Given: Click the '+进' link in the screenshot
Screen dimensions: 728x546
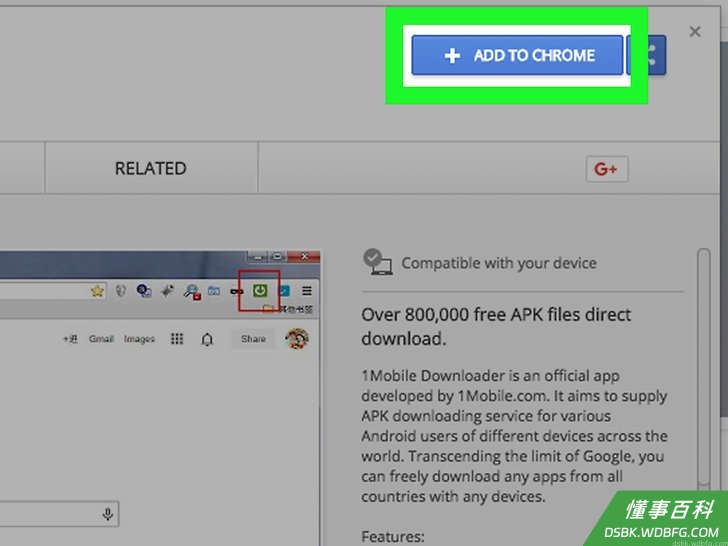Looking at the screenshot, I should 70,339.
